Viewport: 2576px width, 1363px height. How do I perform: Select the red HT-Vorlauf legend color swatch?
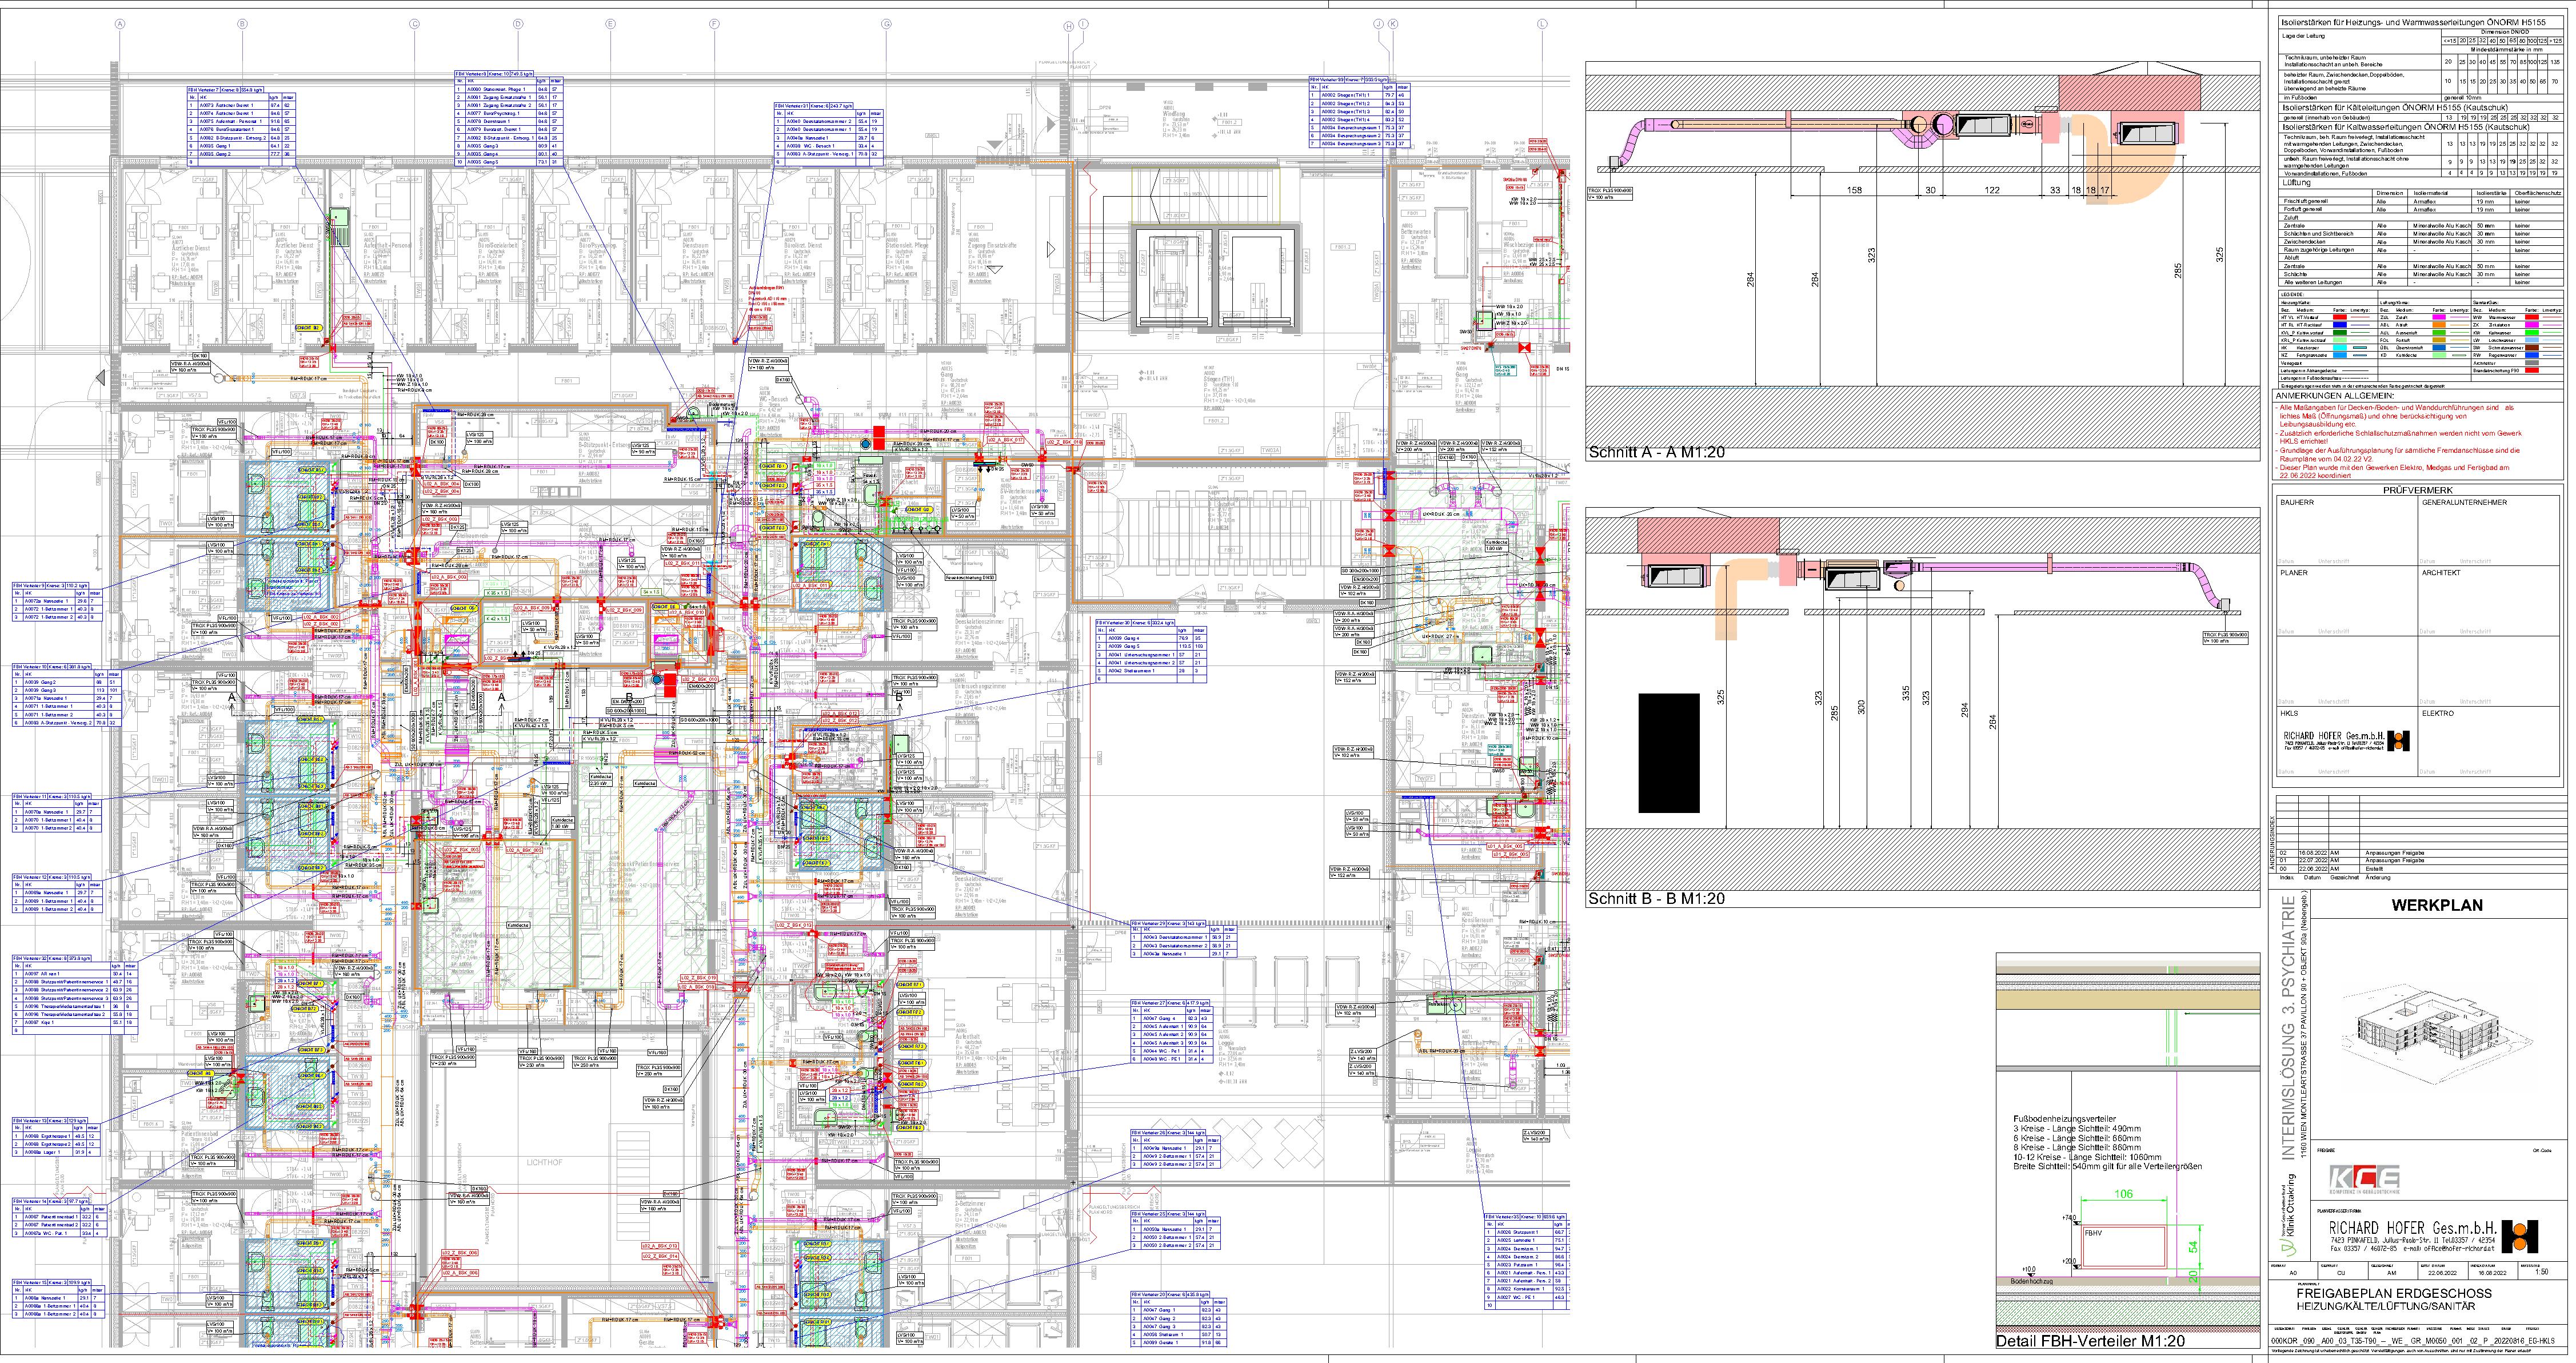(2340, 317)
